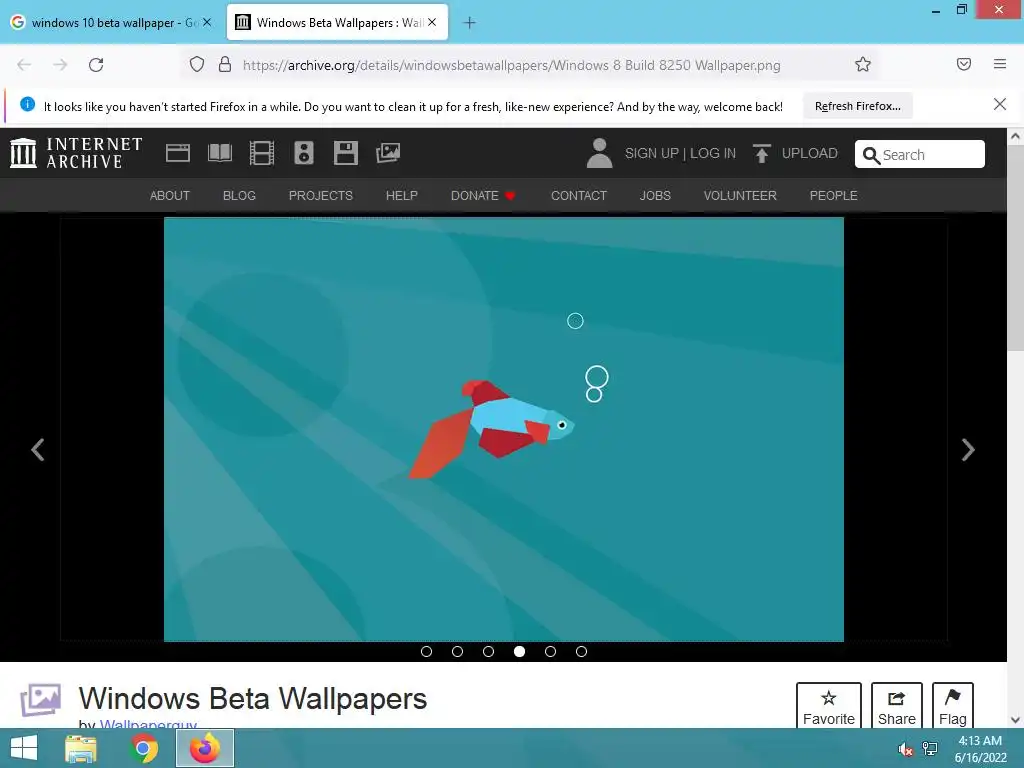Launch Google Chrome from taskbar
This screenshot has width=1024, height=768.
143,748
